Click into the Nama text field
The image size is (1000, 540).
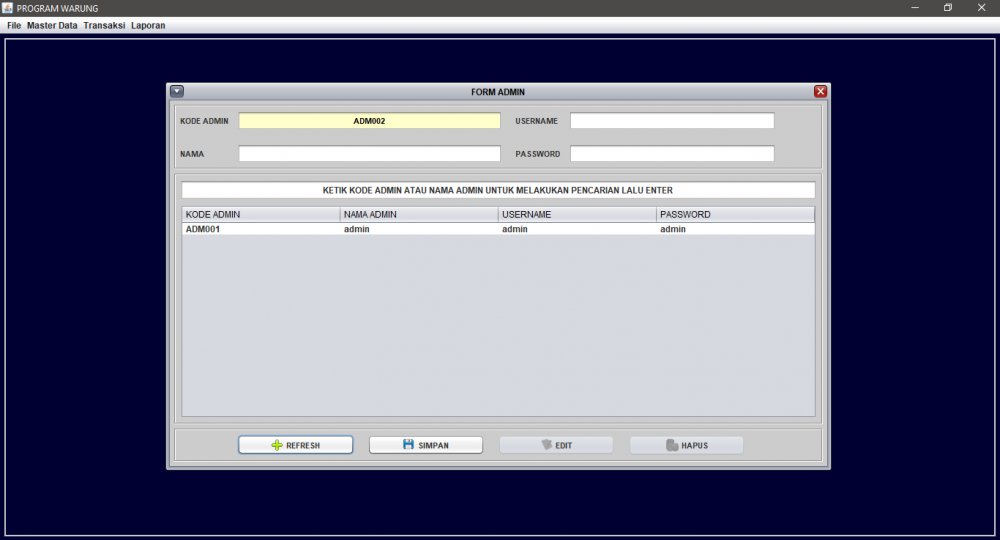369,154
